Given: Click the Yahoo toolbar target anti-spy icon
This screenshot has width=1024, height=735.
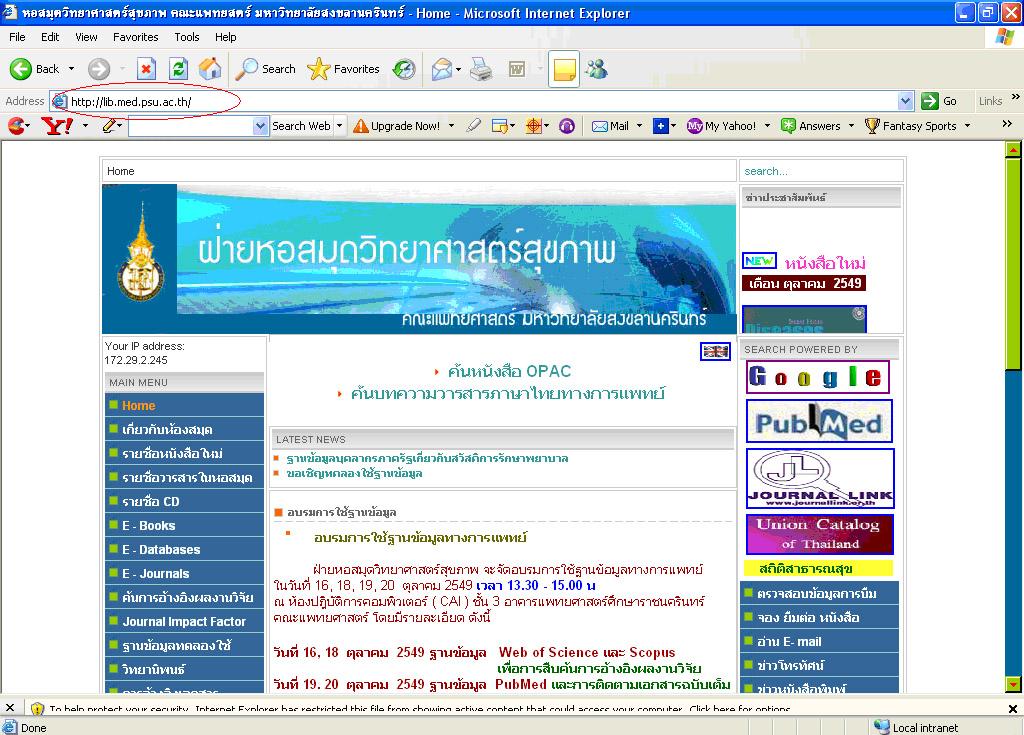Looking at the screenshot, I should coord(534,125).
